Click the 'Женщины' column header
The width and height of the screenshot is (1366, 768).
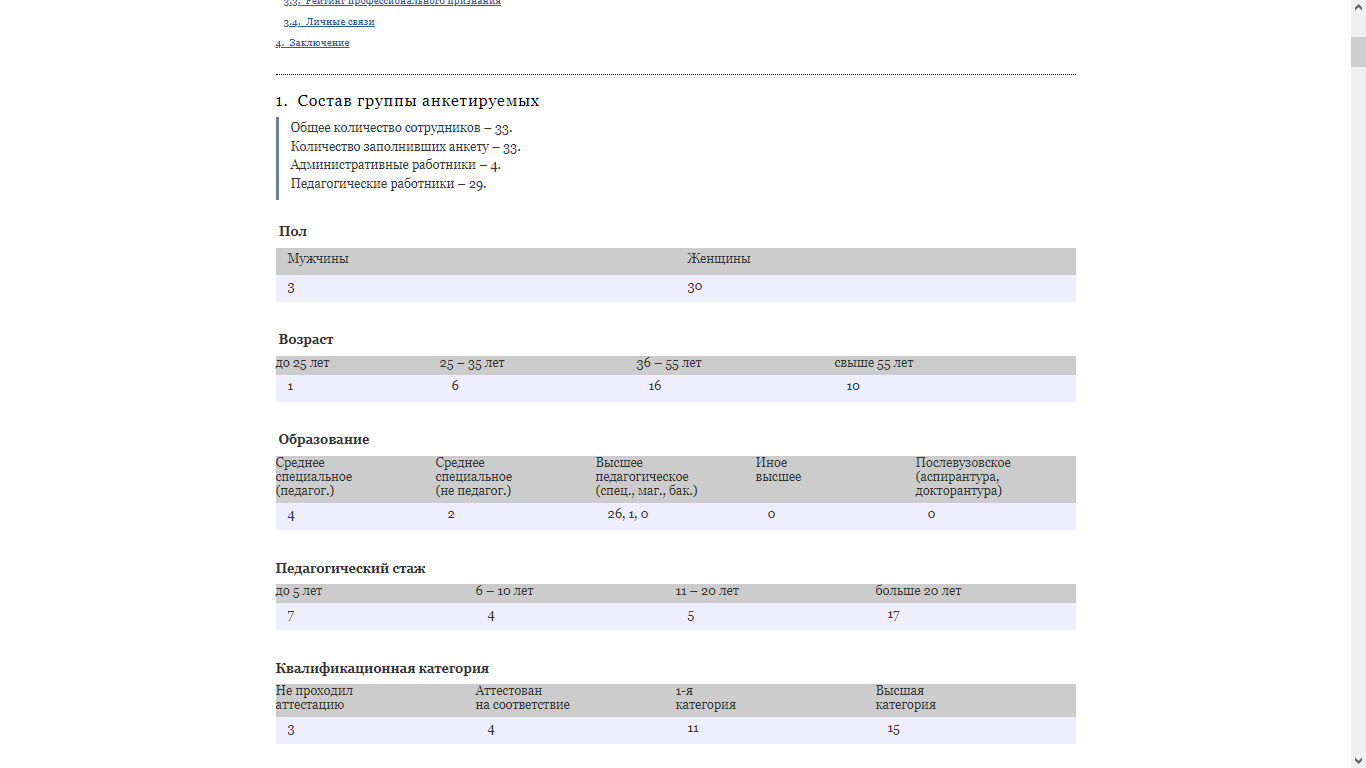718,259
